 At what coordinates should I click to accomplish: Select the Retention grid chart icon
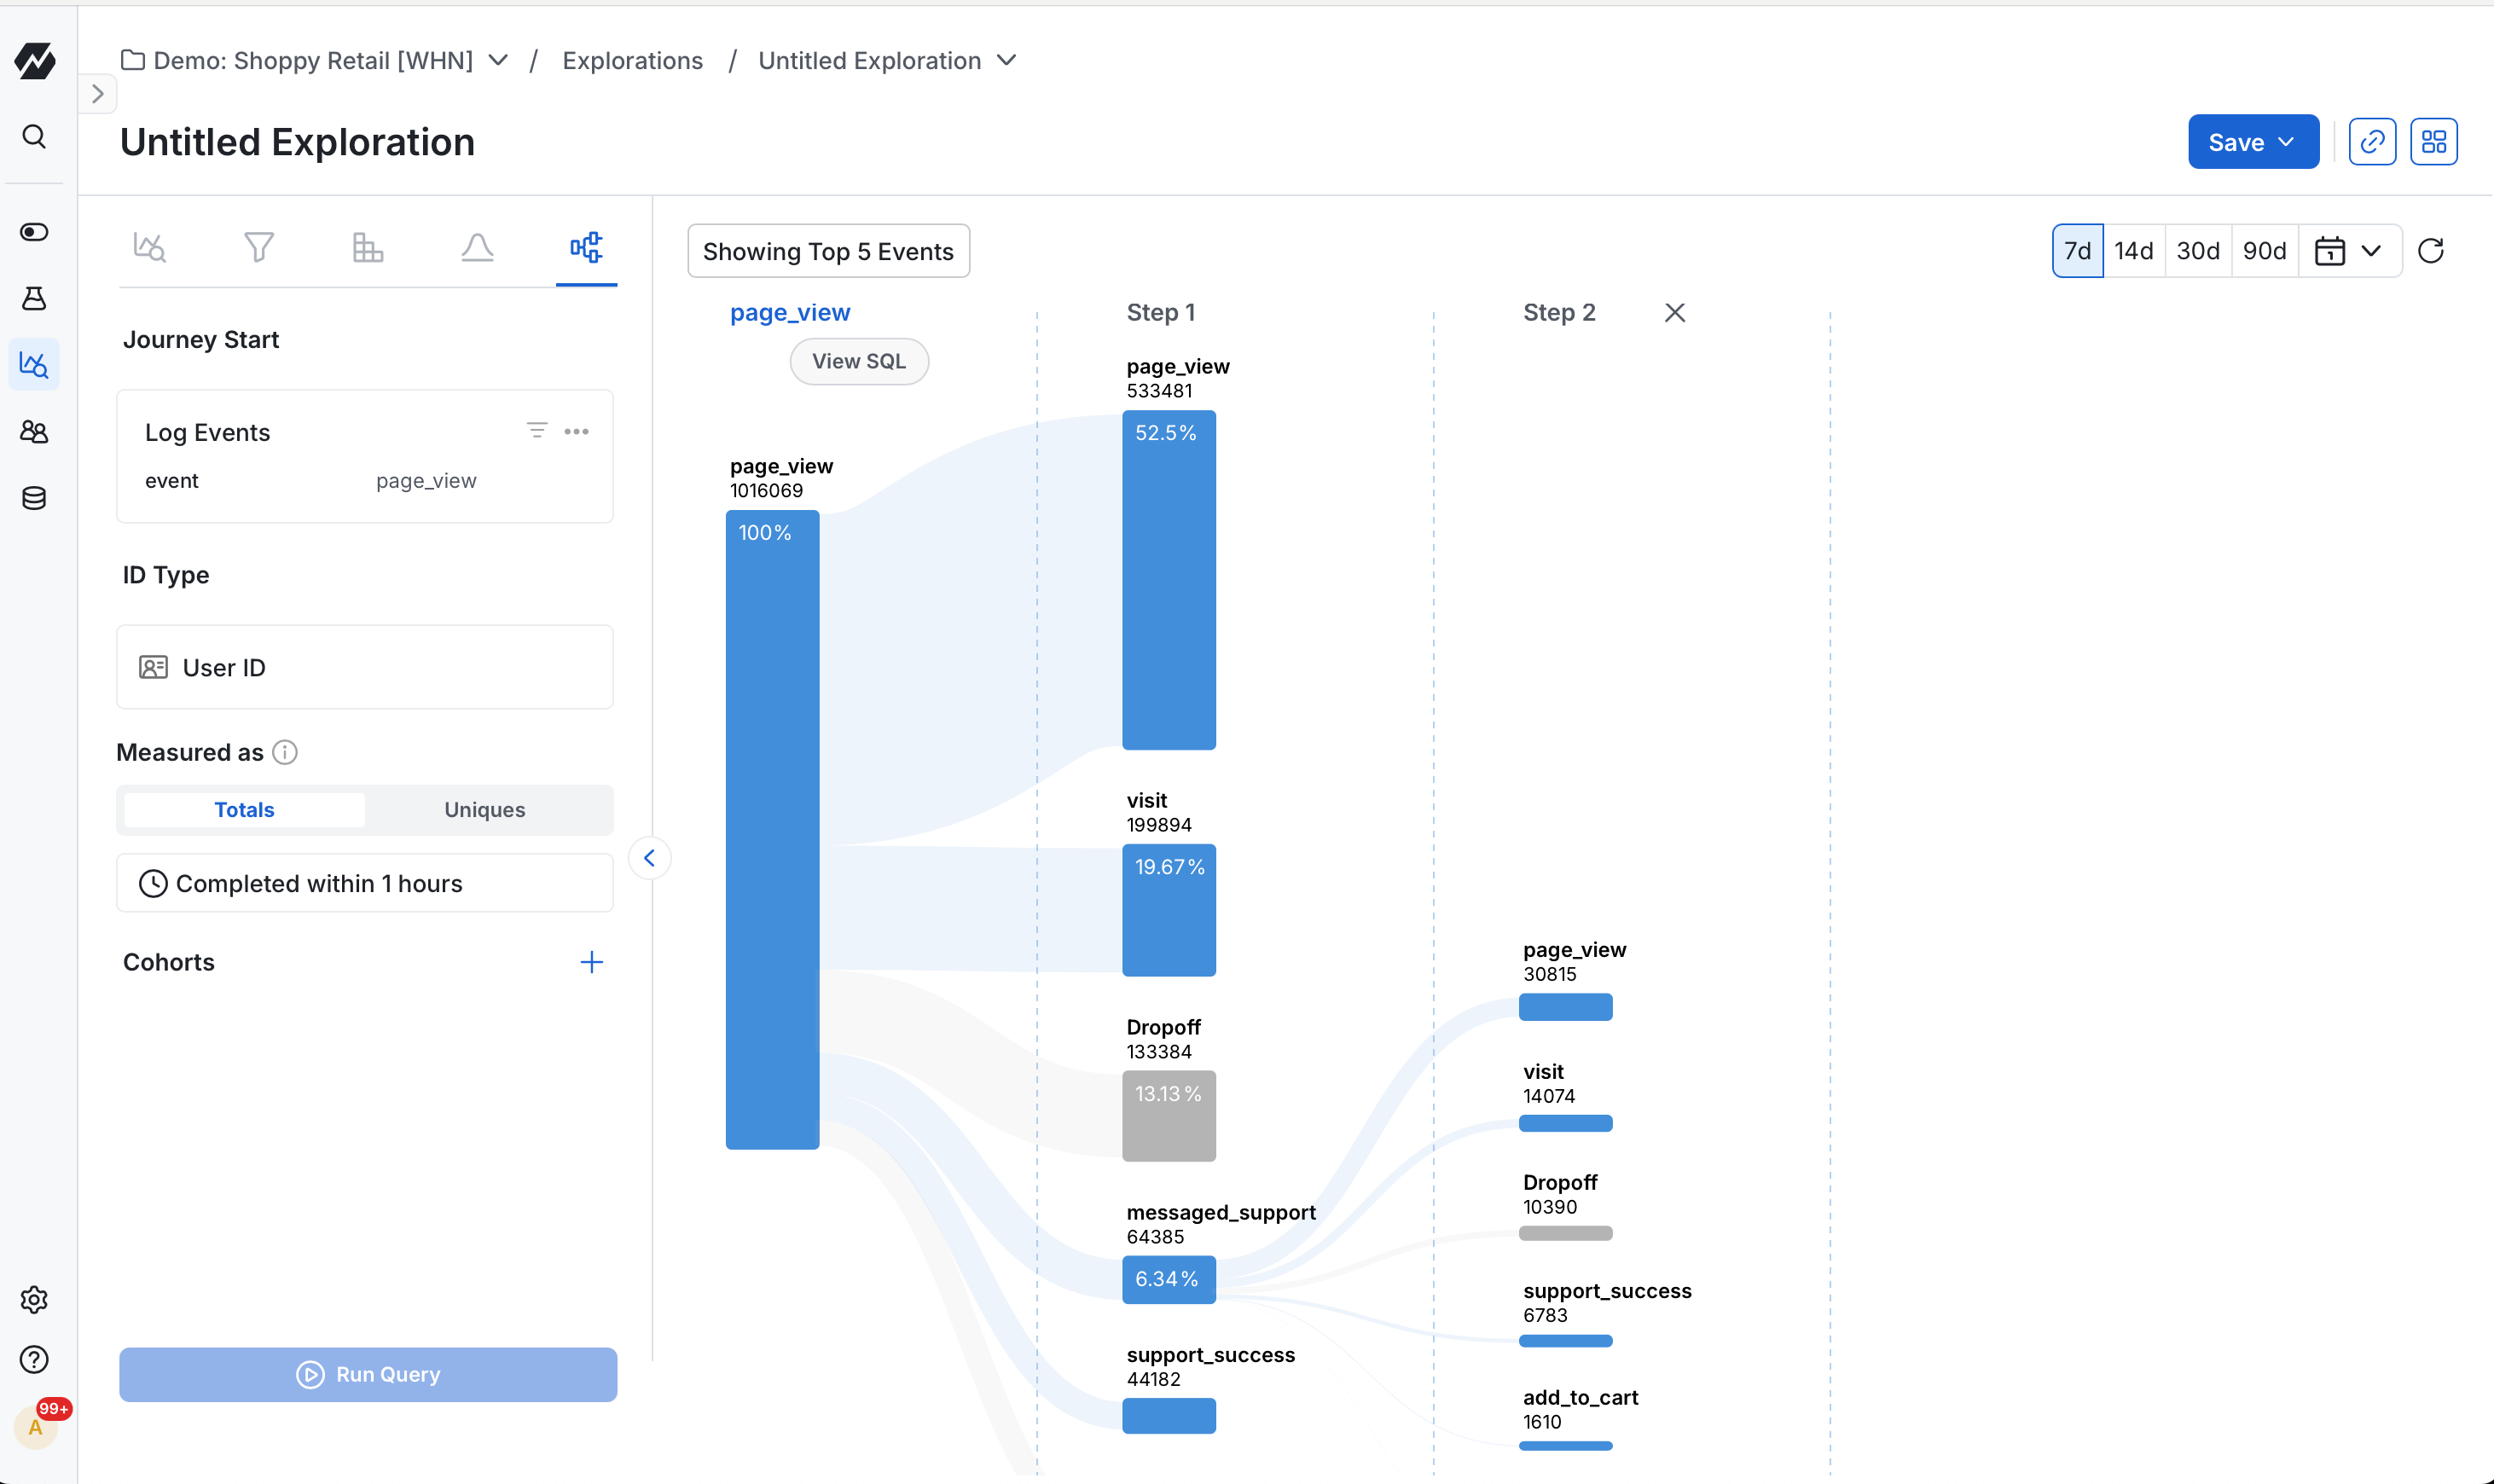368,247
